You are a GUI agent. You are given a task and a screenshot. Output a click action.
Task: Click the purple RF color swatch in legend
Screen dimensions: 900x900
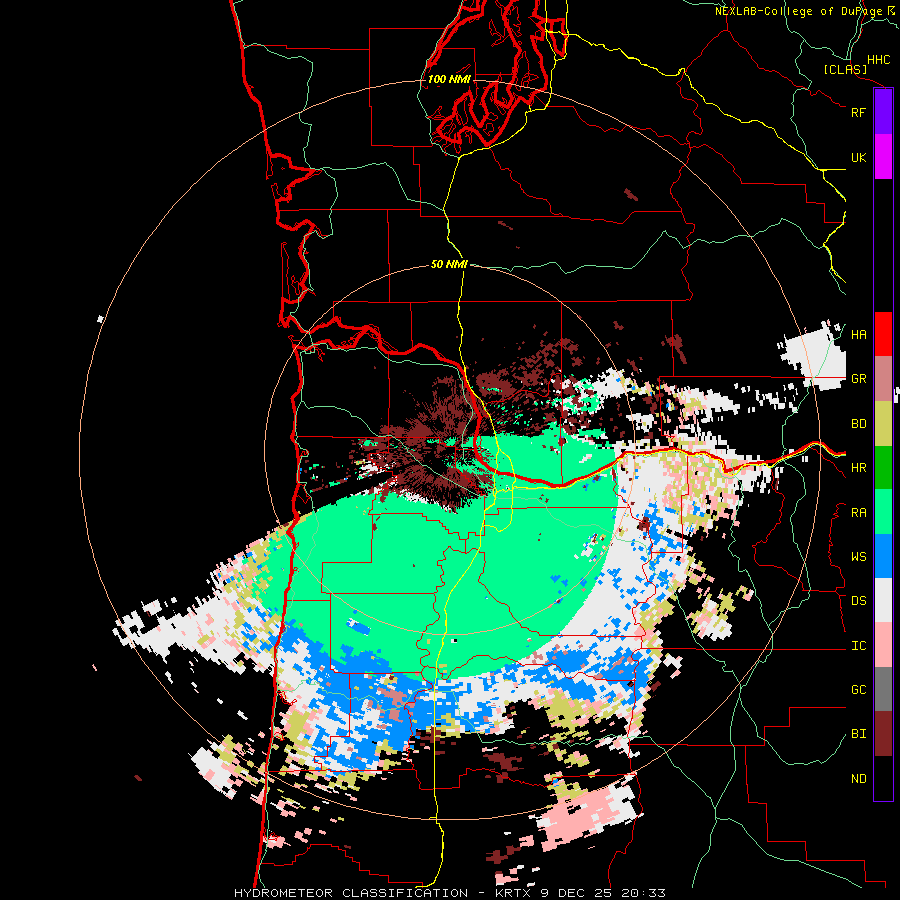[883, 112]
